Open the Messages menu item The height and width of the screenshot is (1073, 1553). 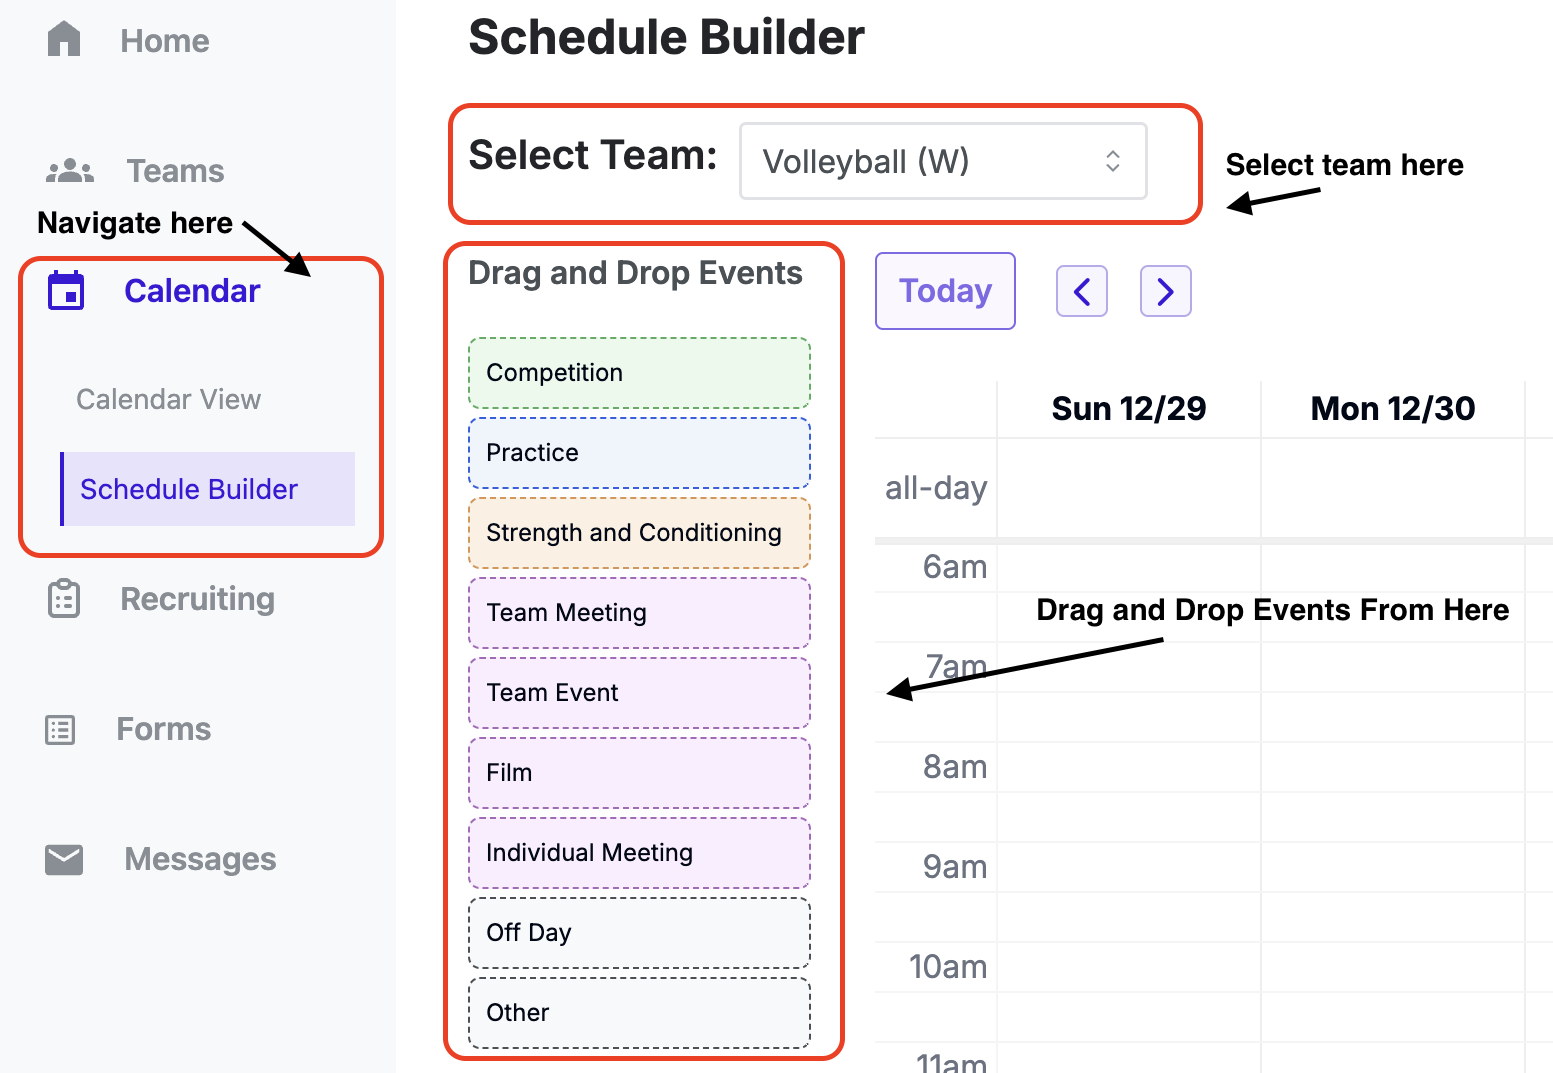[x=200, y=859]
